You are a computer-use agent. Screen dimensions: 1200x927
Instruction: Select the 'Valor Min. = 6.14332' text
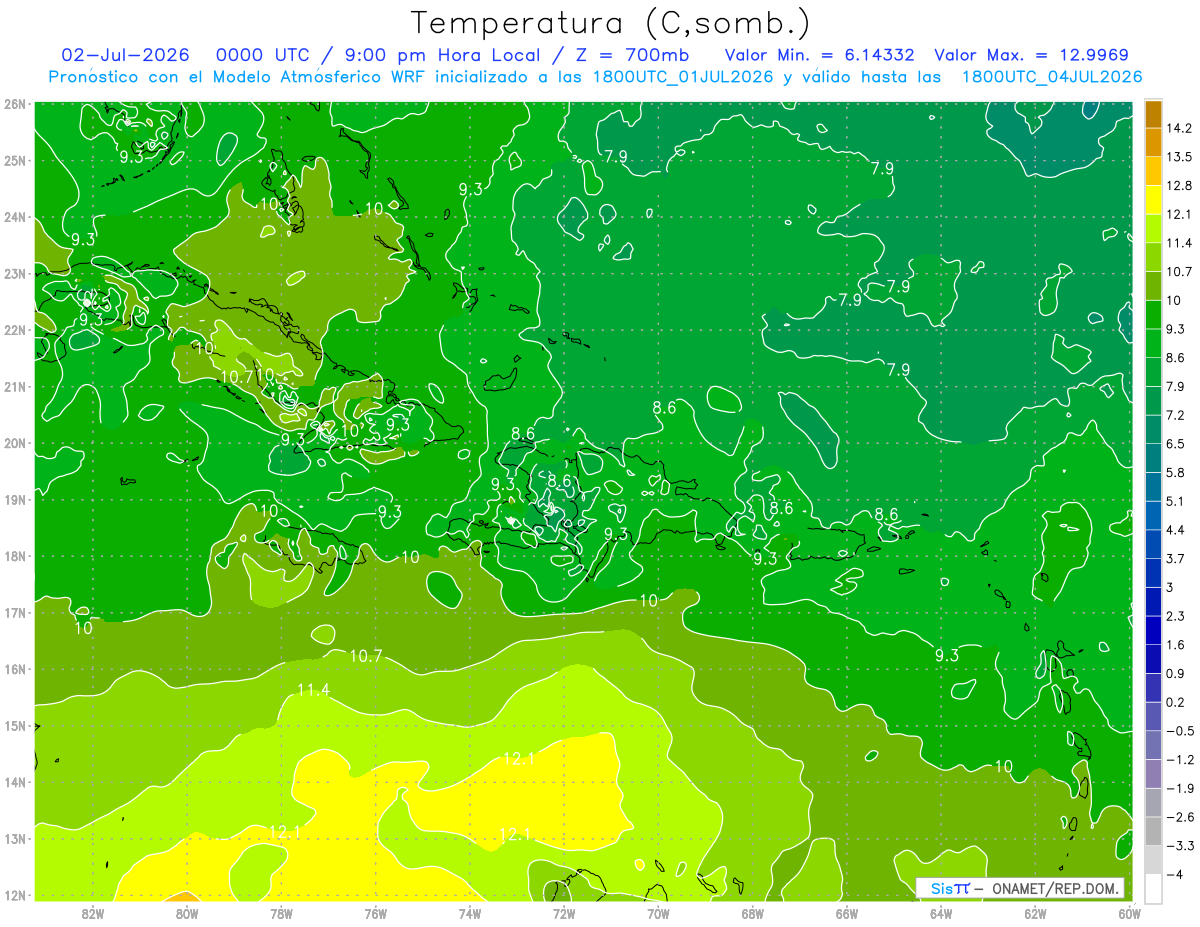tap(820, 55)
